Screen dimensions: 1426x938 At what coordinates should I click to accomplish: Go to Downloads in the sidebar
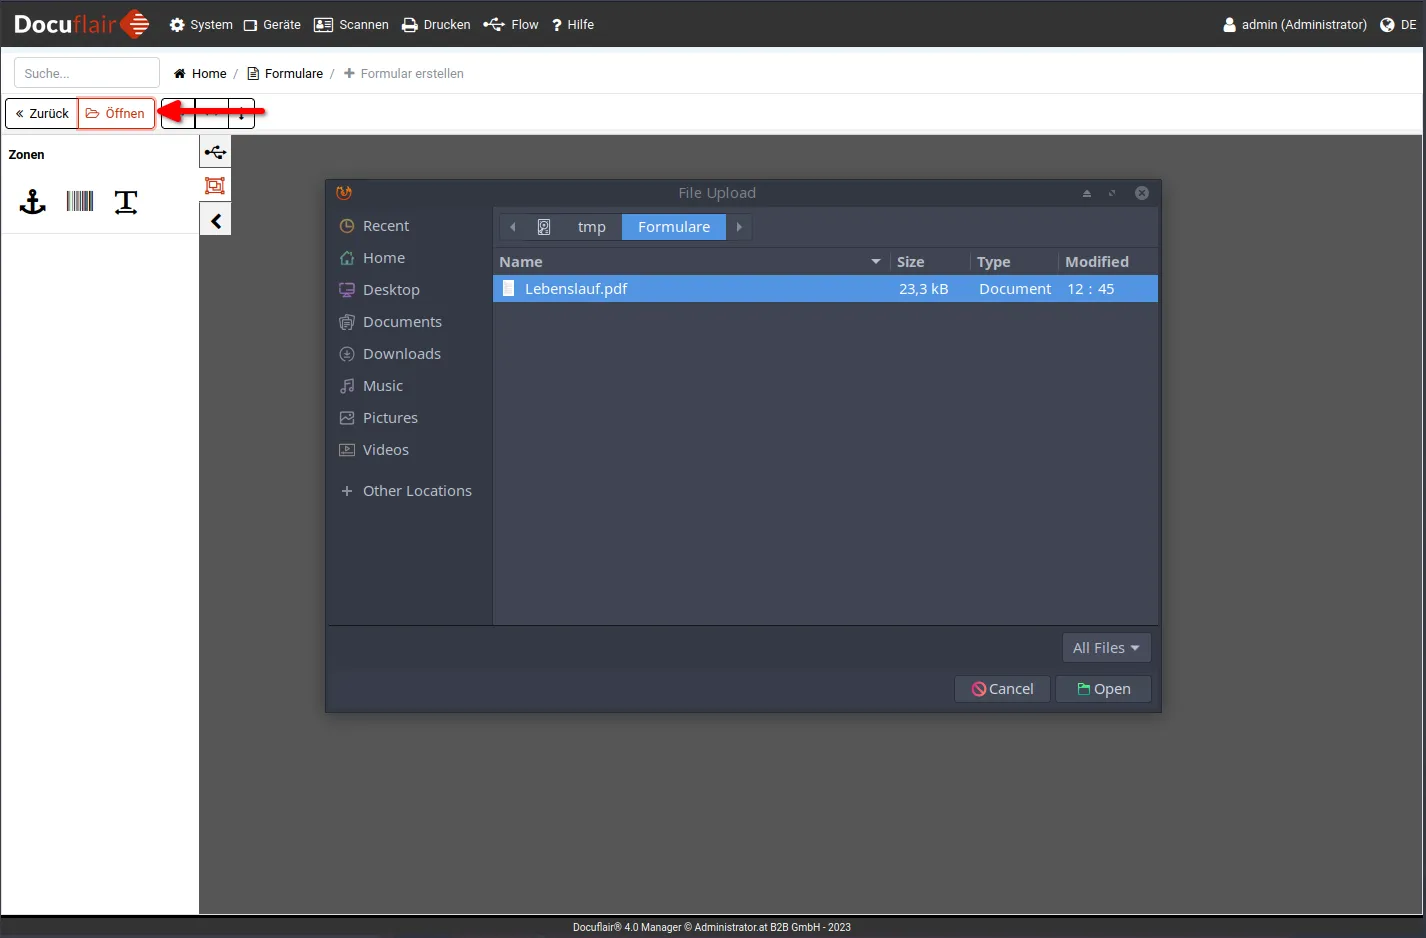click(x=401, y=354)
